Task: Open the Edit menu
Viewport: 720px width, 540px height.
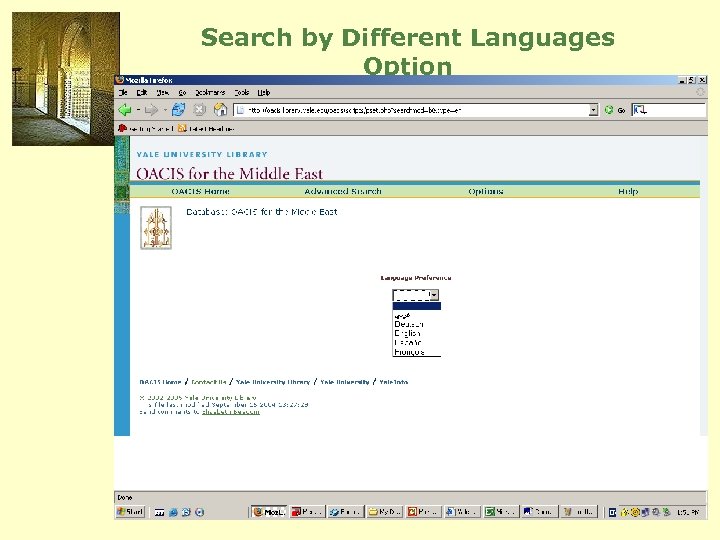Action: pyautogui.click(x=142, y=92)
